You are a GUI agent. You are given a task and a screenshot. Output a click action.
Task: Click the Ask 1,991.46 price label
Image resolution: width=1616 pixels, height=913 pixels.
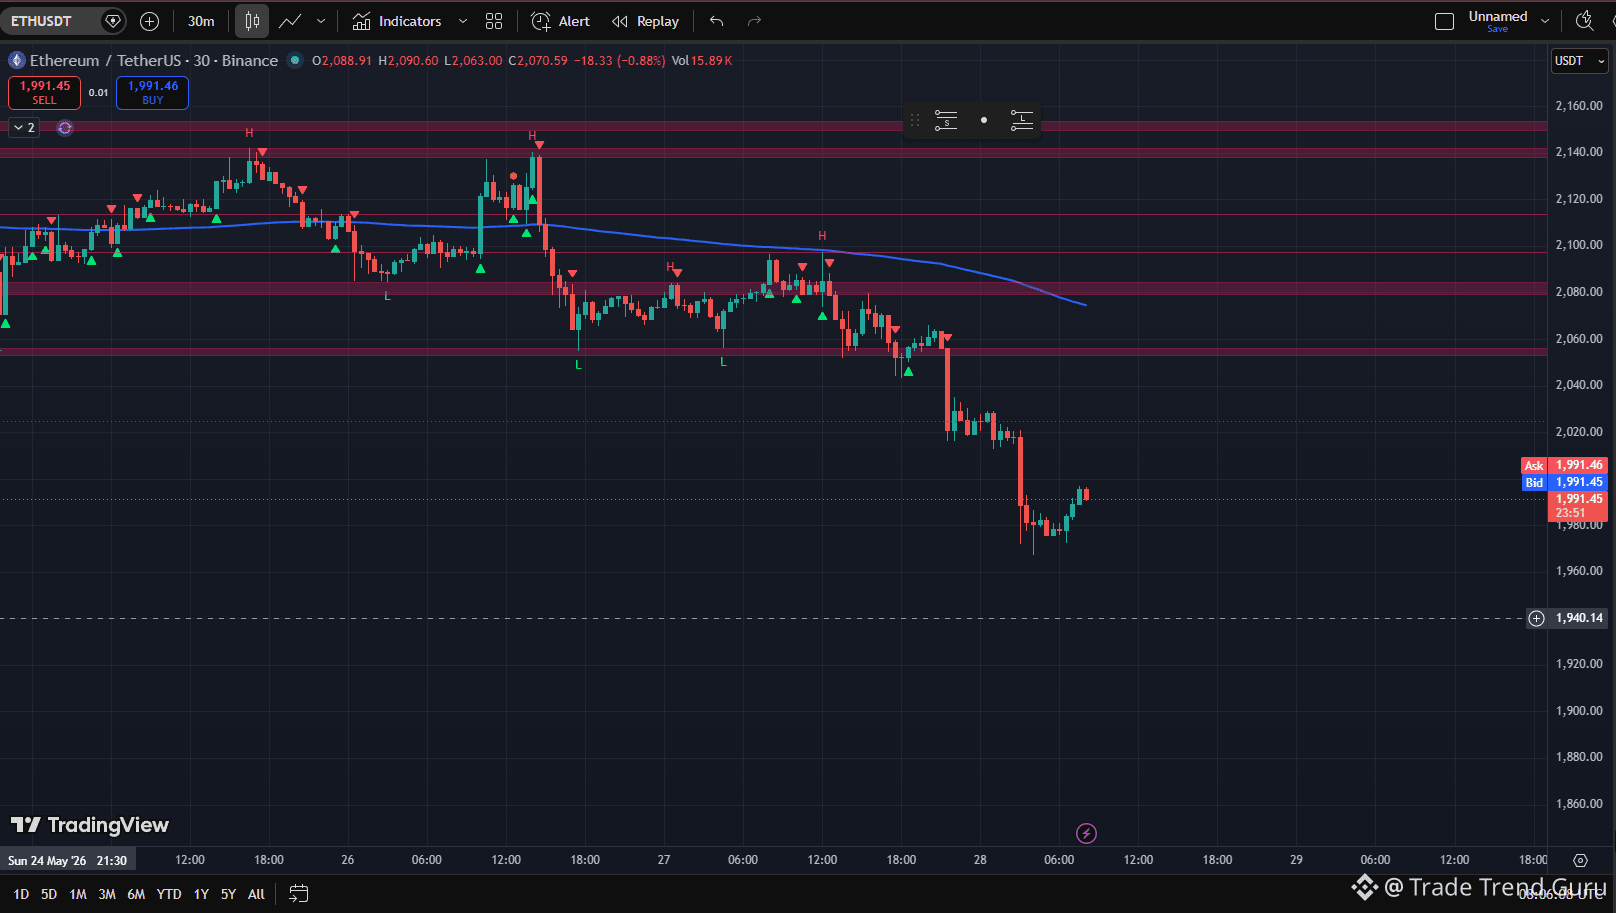click(1564, 465)
